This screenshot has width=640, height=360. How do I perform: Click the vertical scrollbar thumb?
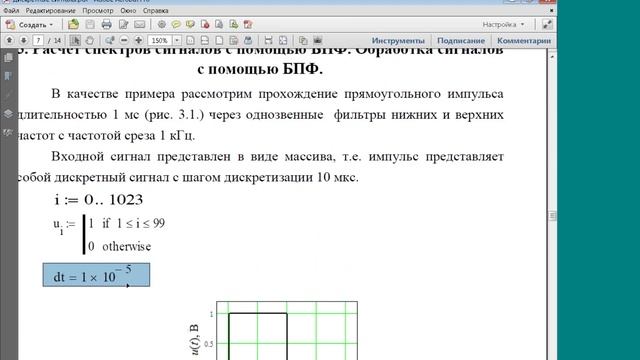552,216
